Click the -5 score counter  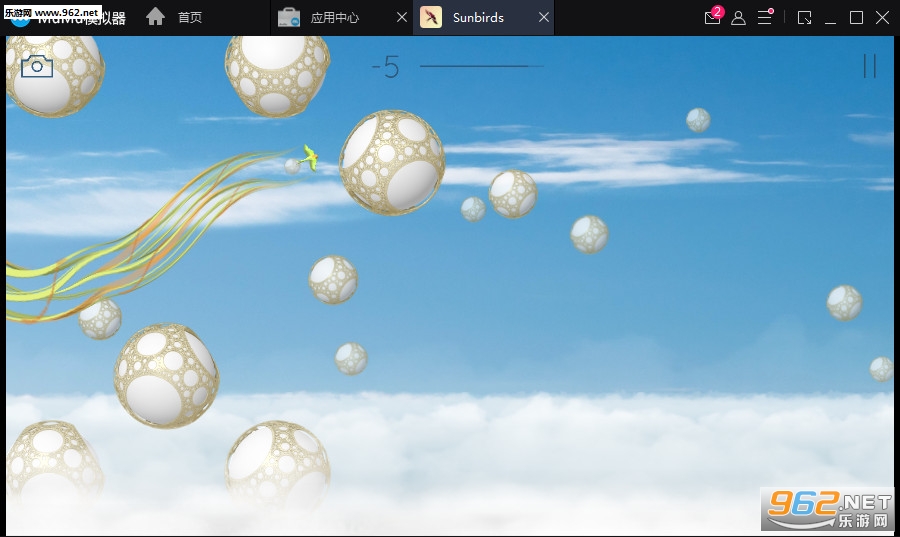(385, 67)
